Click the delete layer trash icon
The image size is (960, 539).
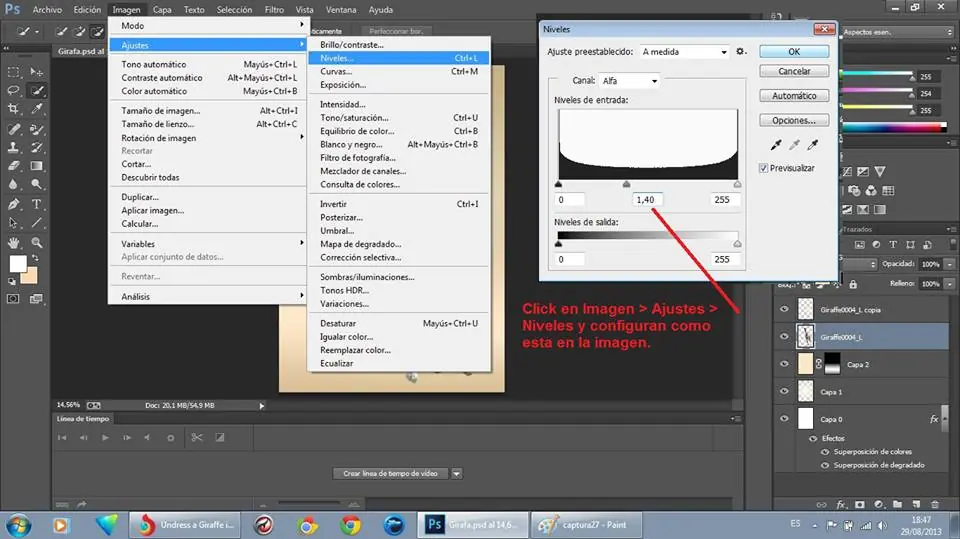click(x=935, y=504)
